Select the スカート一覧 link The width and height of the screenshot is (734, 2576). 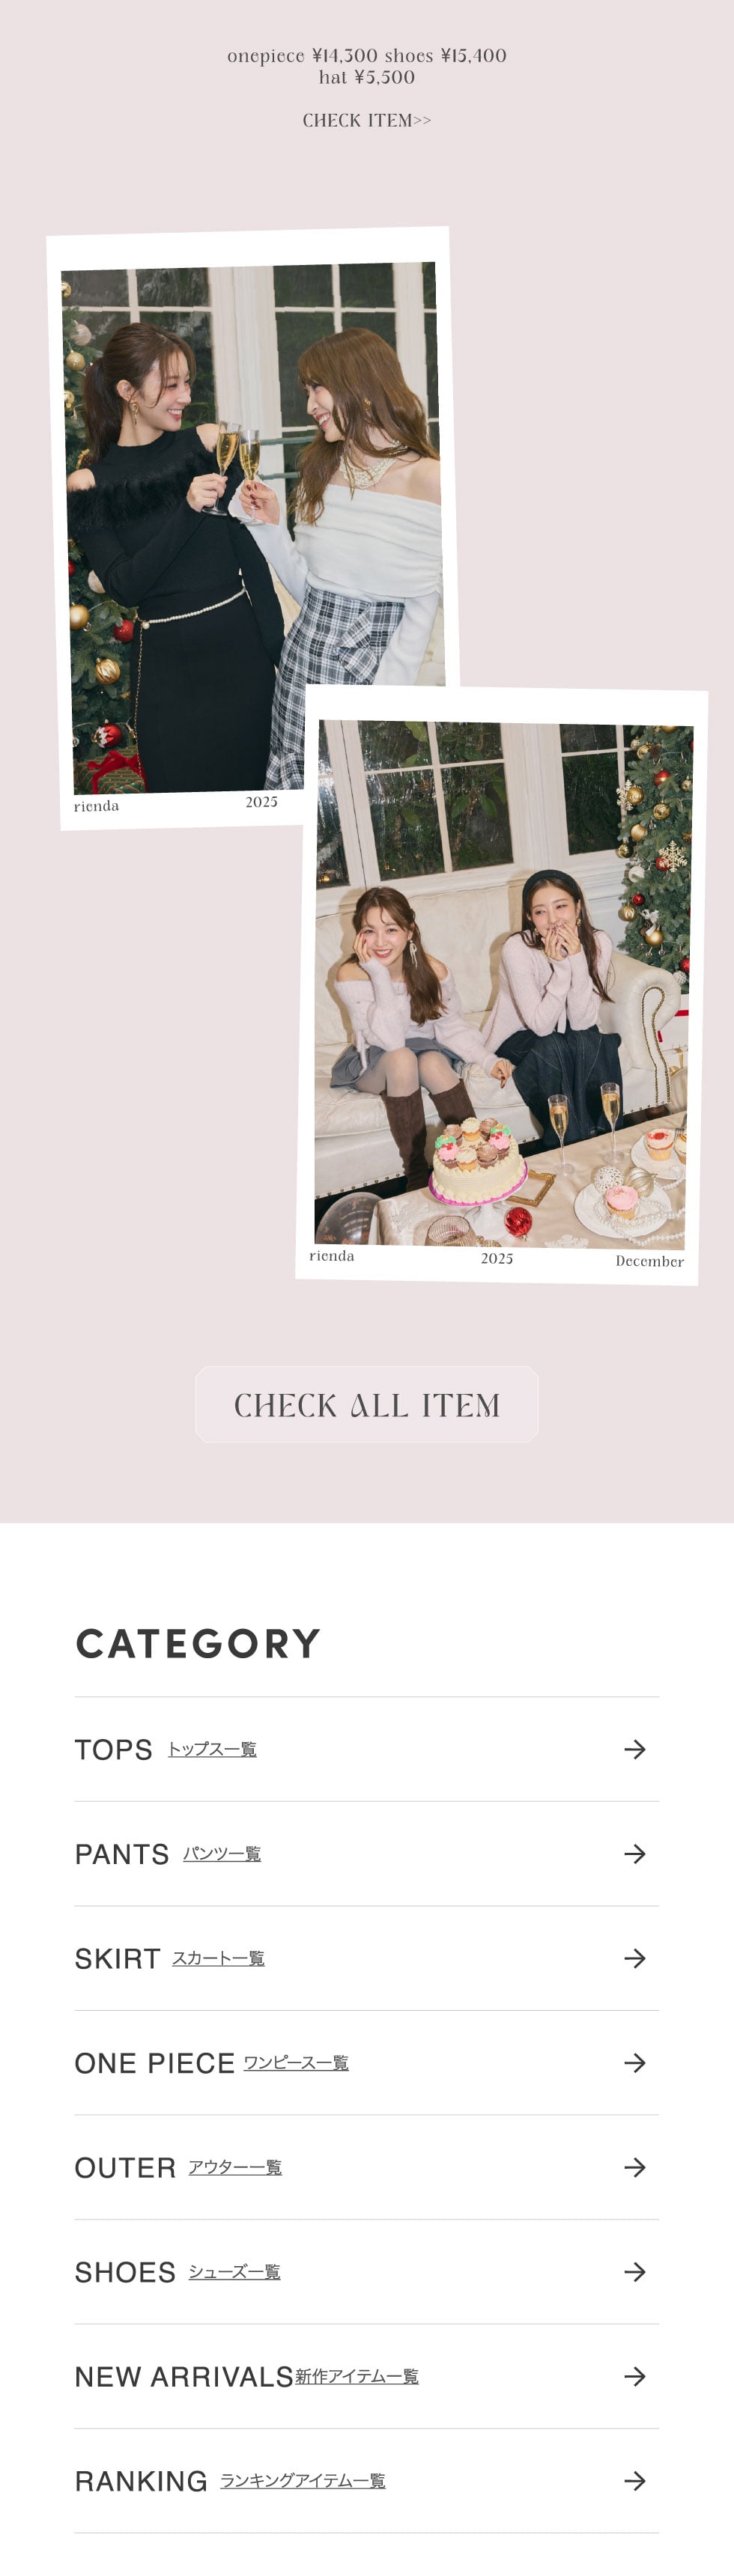[x=218, y=1958]
